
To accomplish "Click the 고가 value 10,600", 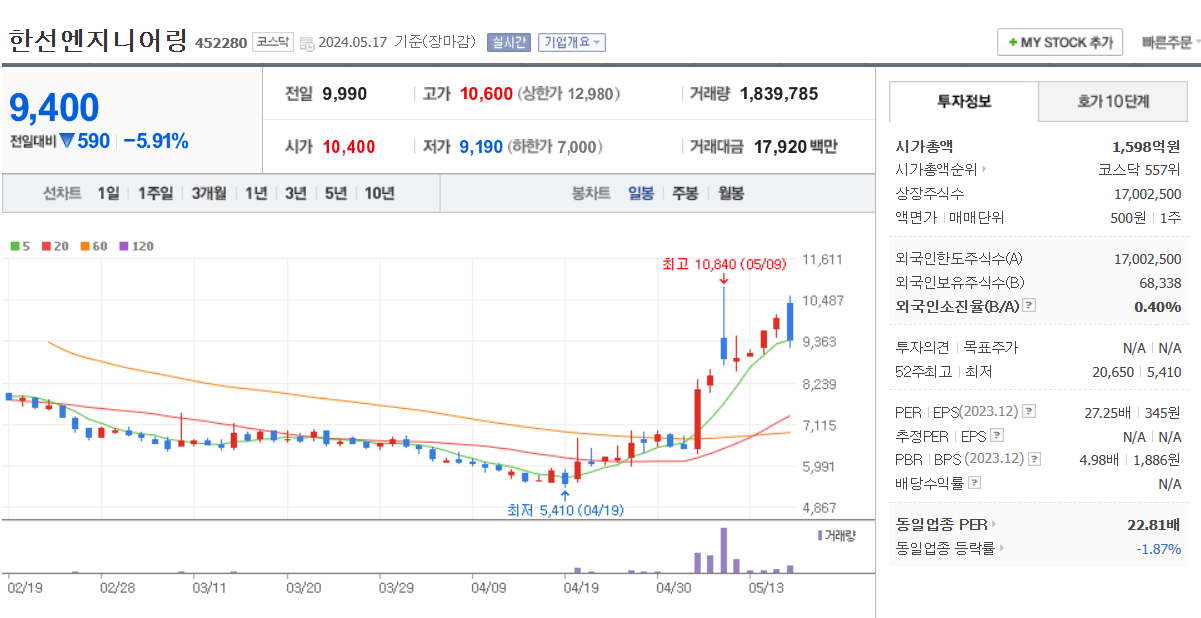I will tap(487, 94).
